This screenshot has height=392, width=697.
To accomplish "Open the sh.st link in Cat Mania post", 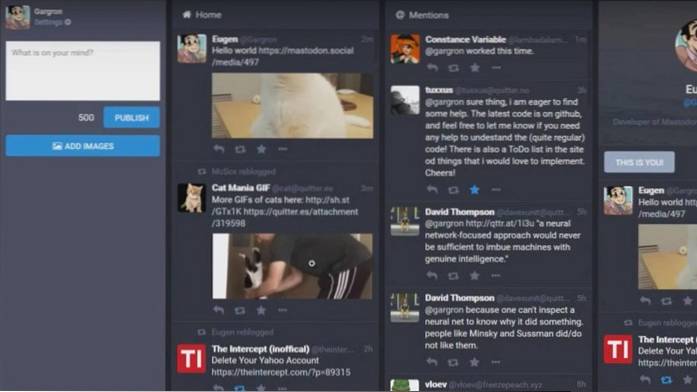I will point(280,206).
